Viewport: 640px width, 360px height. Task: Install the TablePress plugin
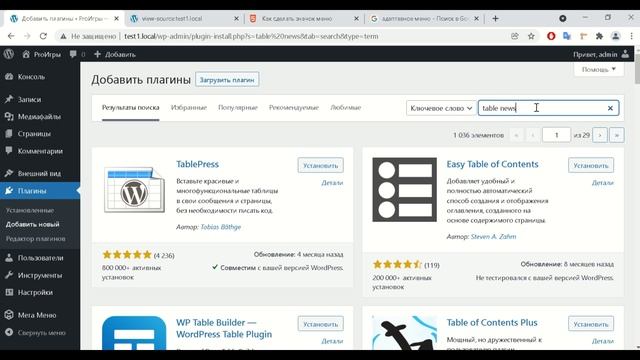320,165
